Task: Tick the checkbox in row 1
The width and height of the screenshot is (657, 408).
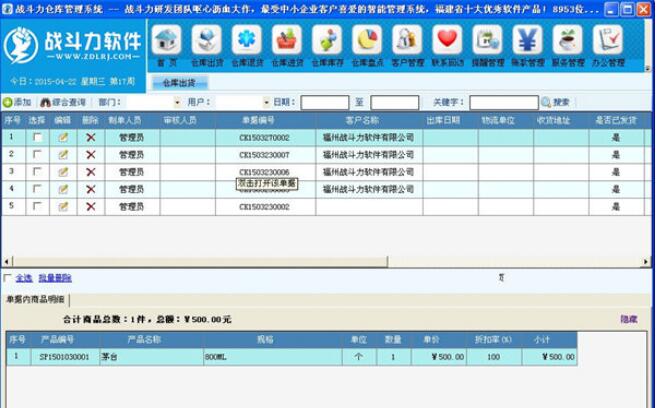Action: pos(37,137)
